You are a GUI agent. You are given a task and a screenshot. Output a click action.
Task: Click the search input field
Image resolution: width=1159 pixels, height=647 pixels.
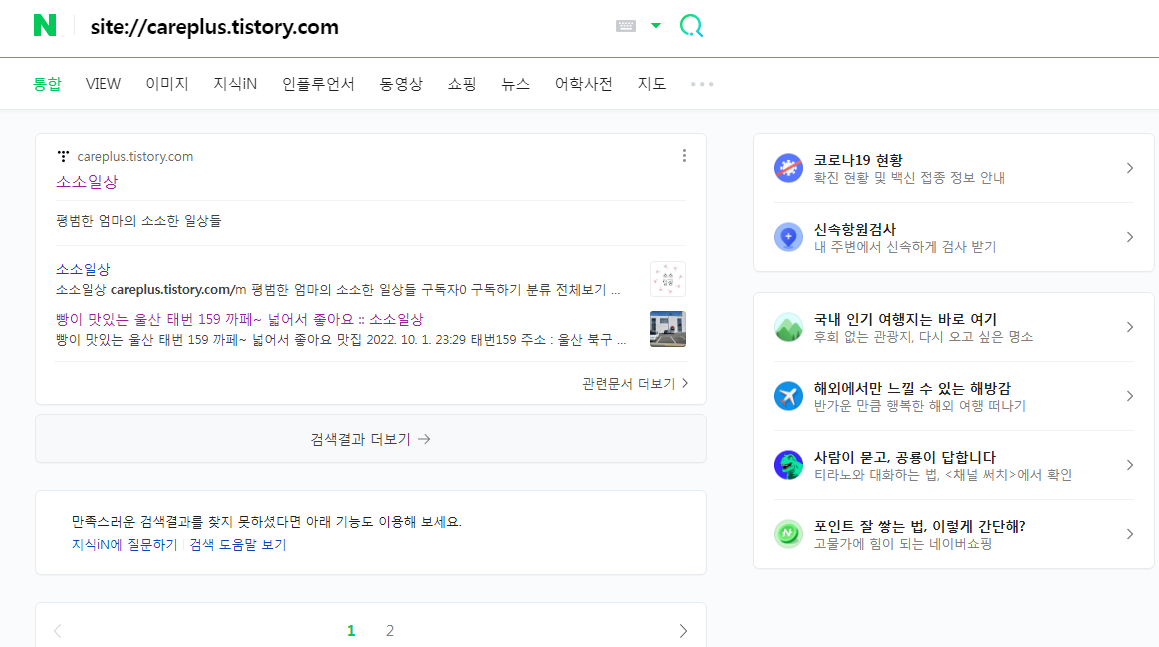pyautogui.click(x=340, y=27)
